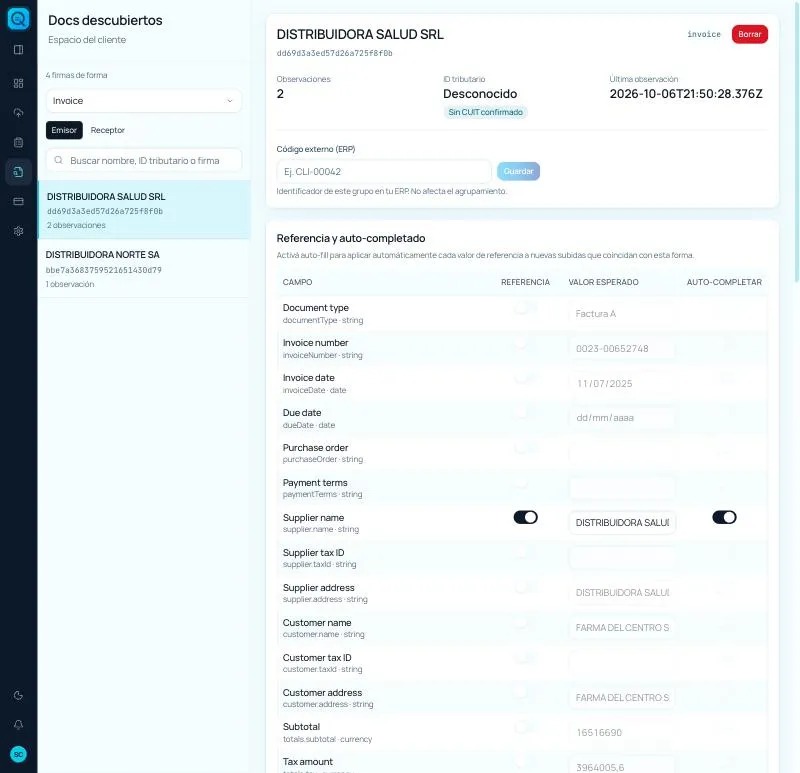Select DISTRIBUIDORA SALUD SRL in the list
The width and height of the screenshot is (800, 773).
coord(144,210)
